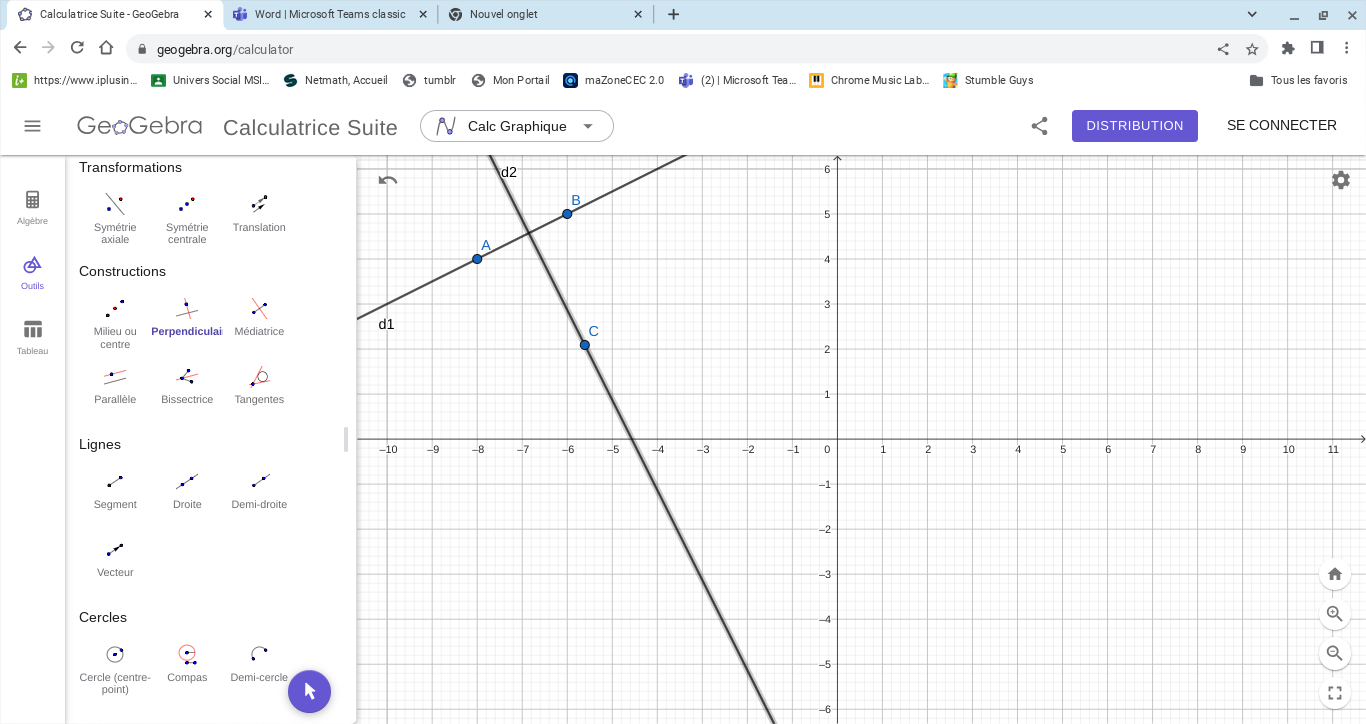Click the DISTRIBUTION button
Viewport: 1366px width, 724px height.
[x=1135, y=126]
